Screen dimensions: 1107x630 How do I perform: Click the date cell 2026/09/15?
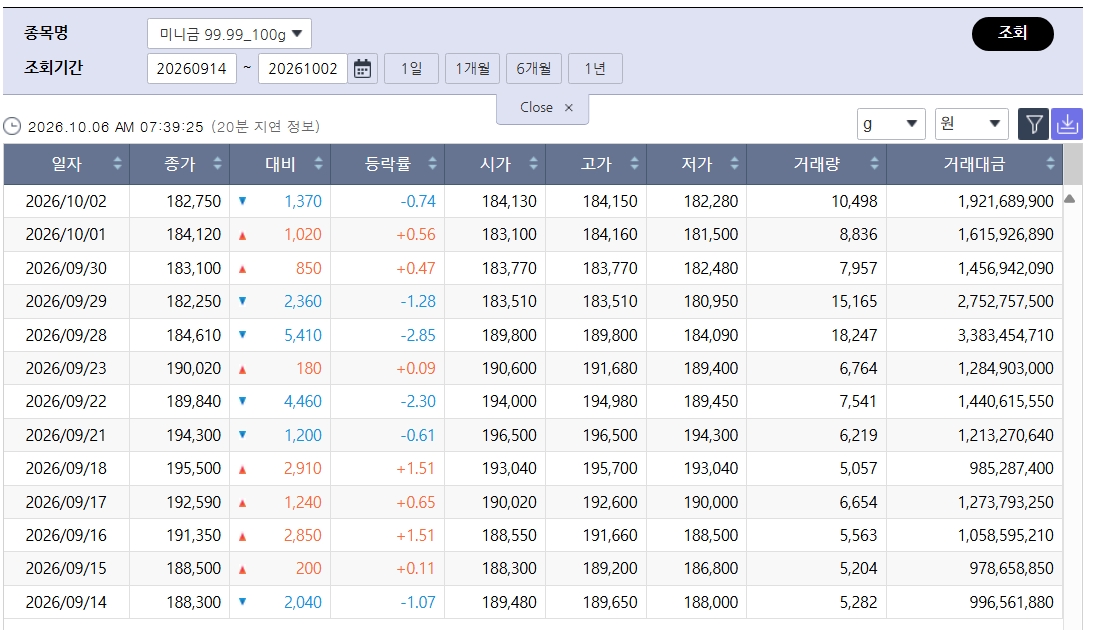(x=66, y=569)
